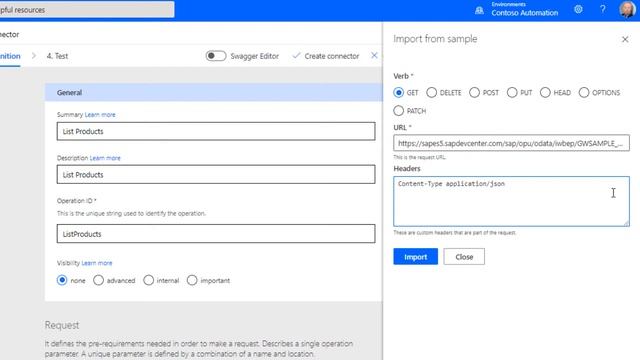The width and height of the screenshot is (640, 360).
Task: Select the OPTIONS verb radio button
Action: tap(584, 93)
